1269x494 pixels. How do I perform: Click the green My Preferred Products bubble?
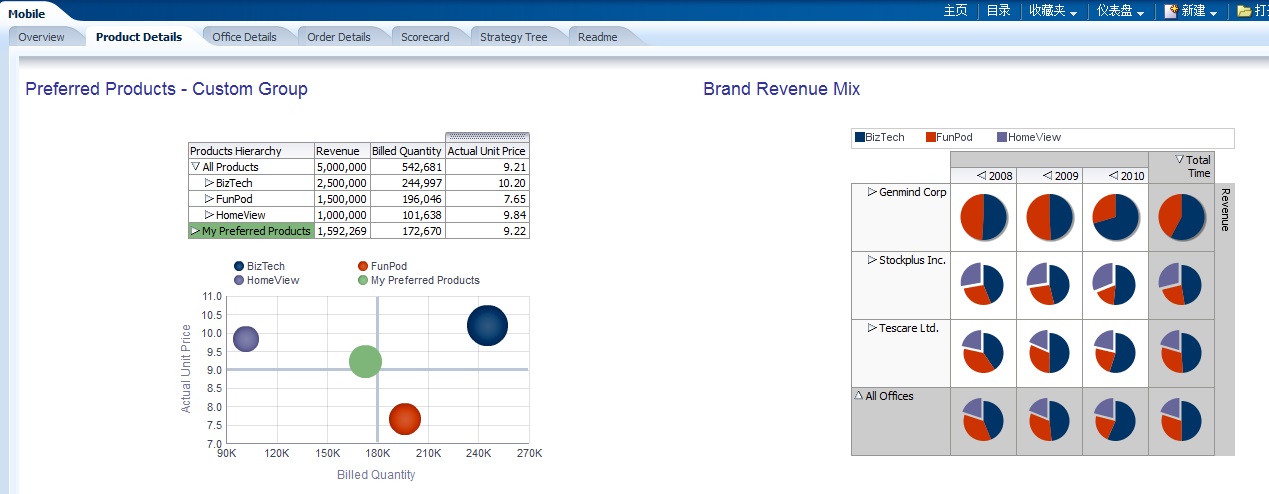366,362
